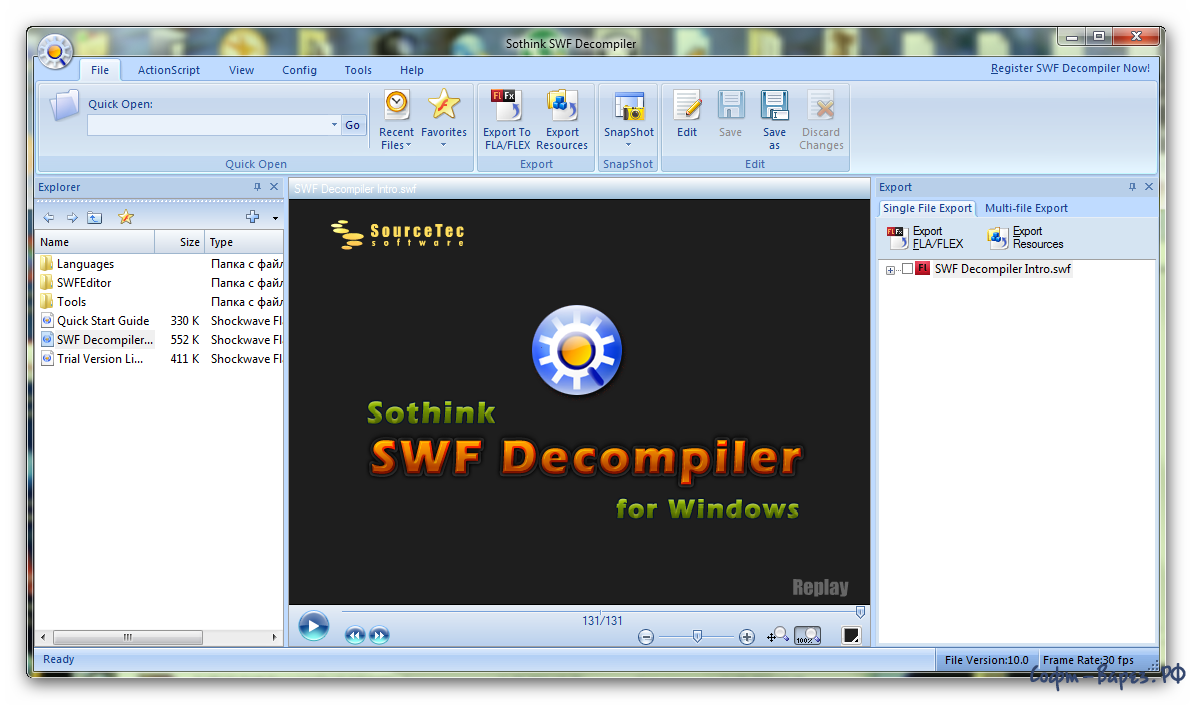Image resolution: width=1193 pixels, height=705 pixels.
Task: Sort Explorer list by Type column
Action: [243, 242]
